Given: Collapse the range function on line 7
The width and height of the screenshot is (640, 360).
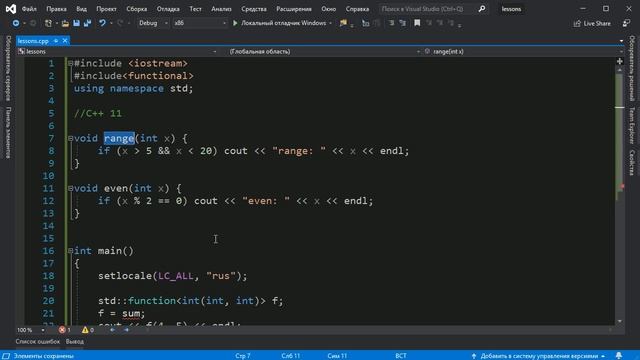Looking at the screenshot, I should [x=70, y=138].
